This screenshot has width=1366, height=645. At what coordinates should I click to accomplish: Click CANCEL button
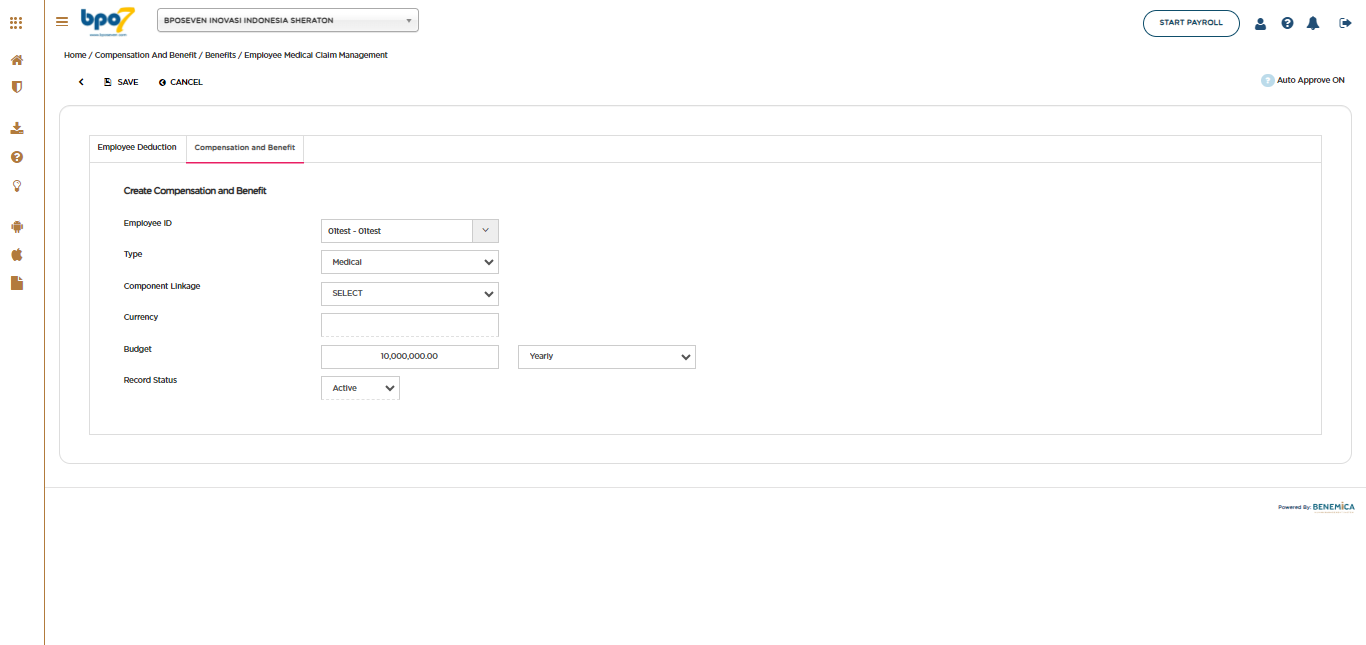pyautogui.click(x=180, y=82)
